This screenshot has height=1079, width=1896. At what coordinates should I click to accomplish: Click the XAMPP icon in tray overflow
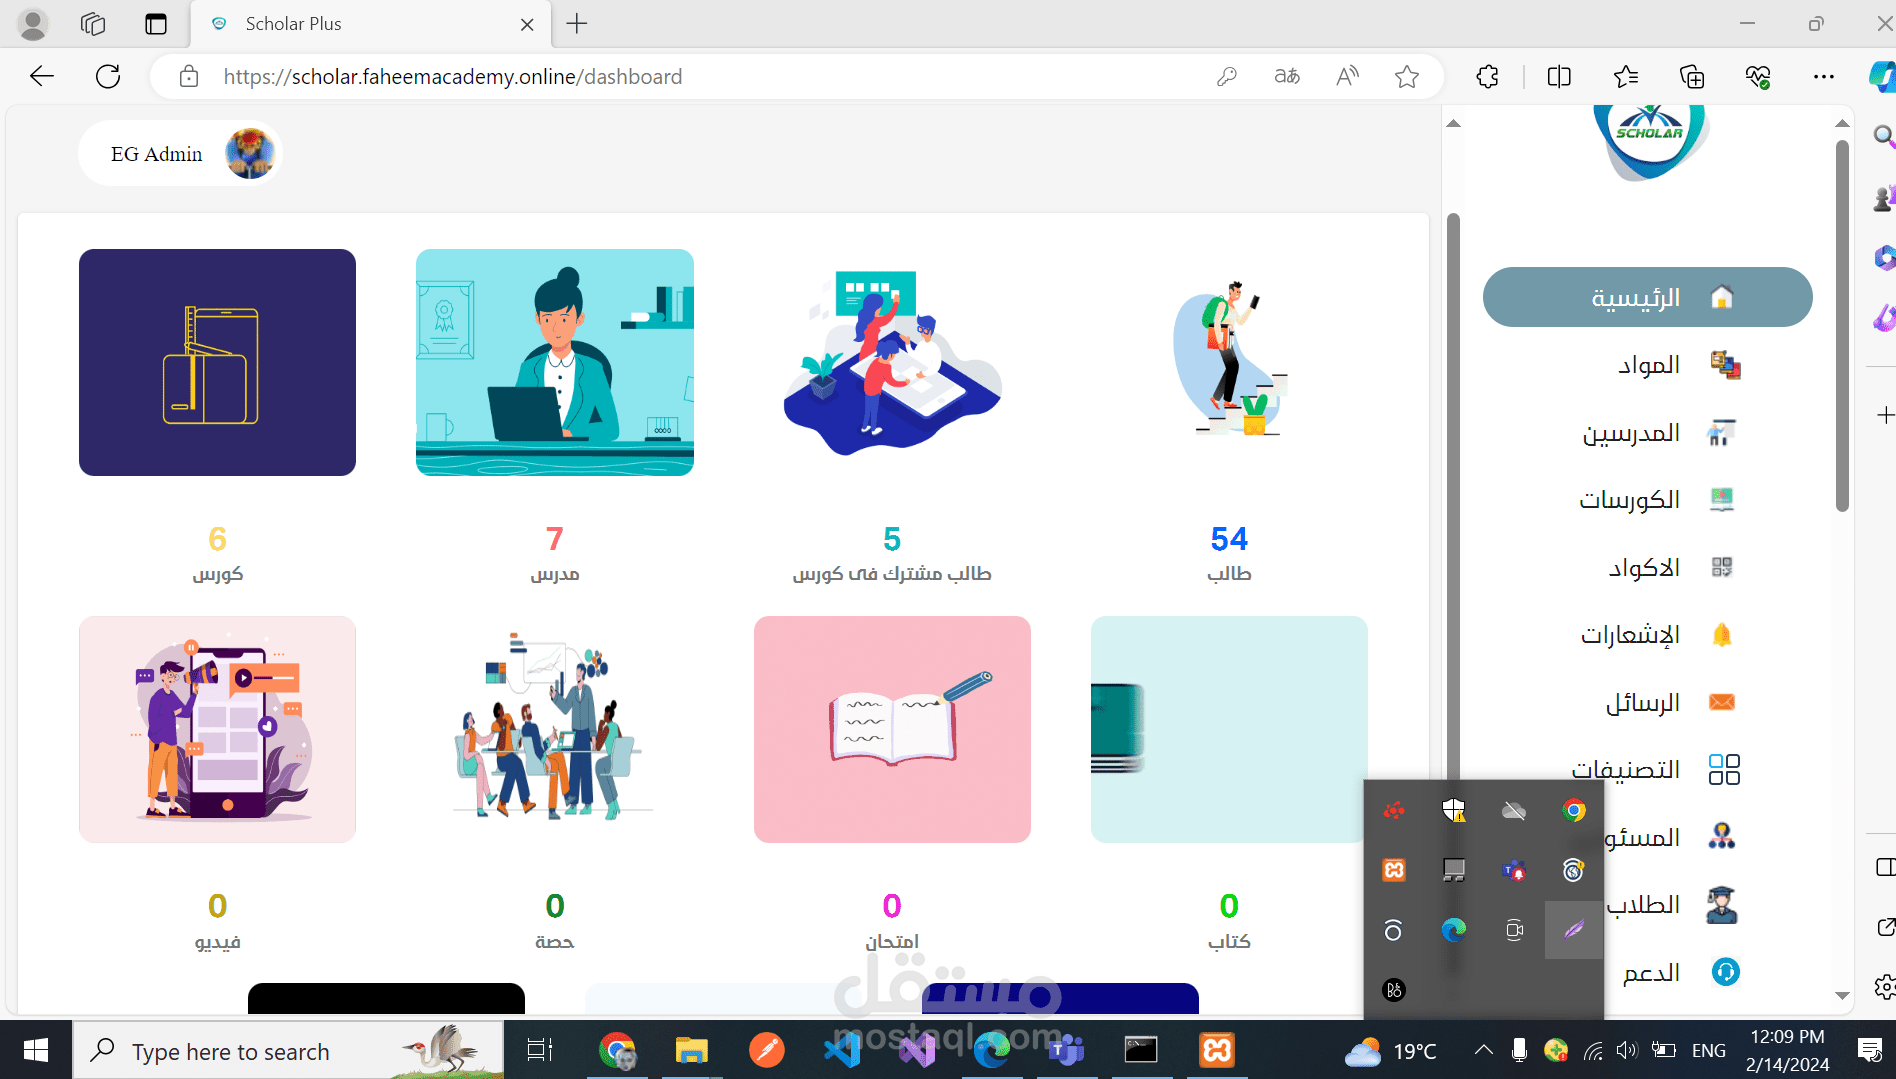(1394, 870)
